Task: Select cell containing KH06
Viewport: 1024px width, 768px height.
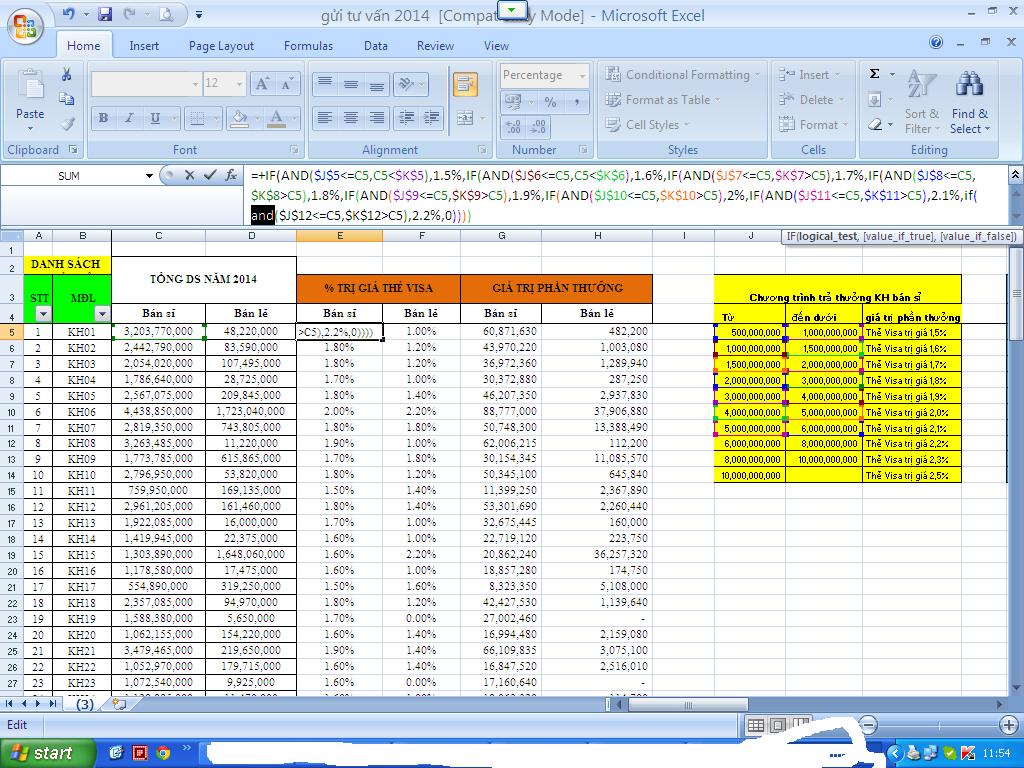Action: [x=81, y=412]
